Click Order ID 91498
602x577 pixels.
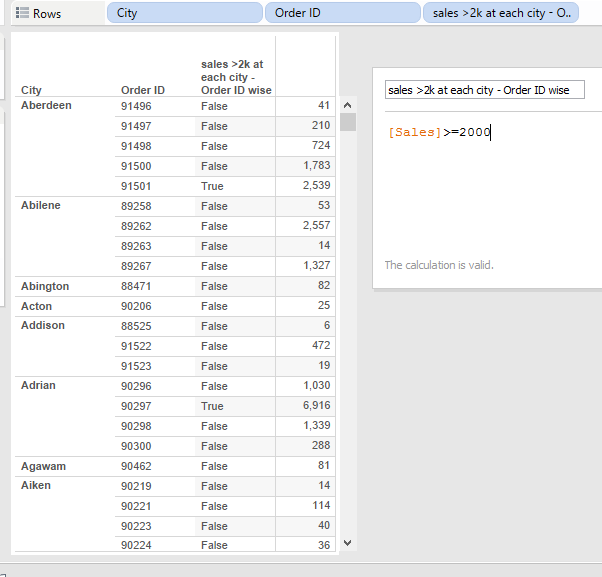136,146
